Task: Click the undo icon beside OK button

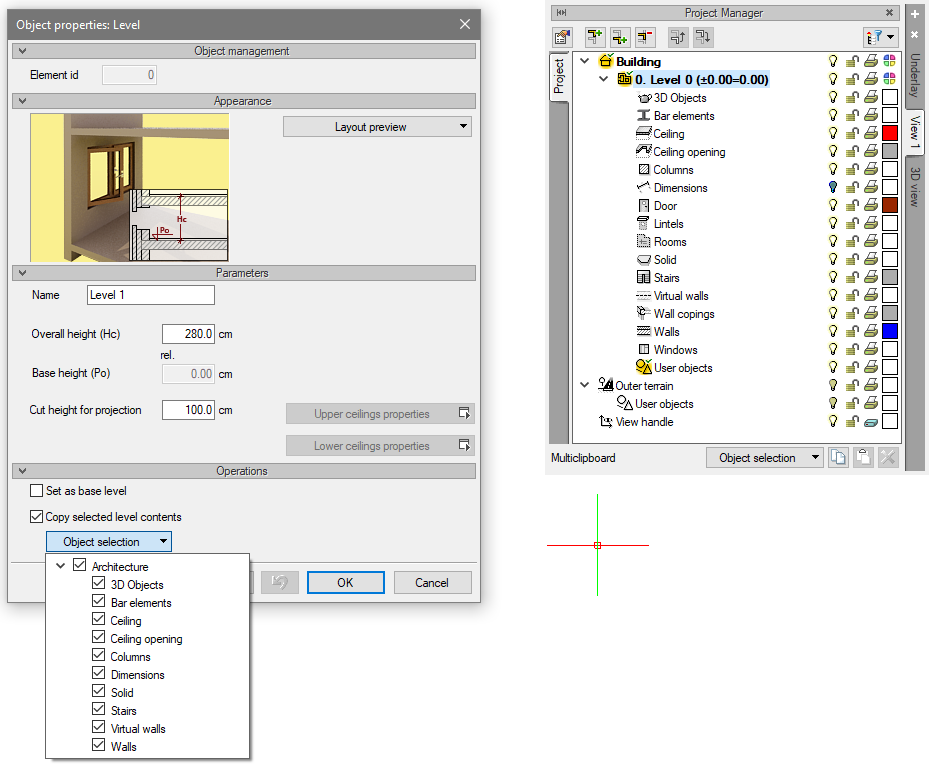Action: 279,582
